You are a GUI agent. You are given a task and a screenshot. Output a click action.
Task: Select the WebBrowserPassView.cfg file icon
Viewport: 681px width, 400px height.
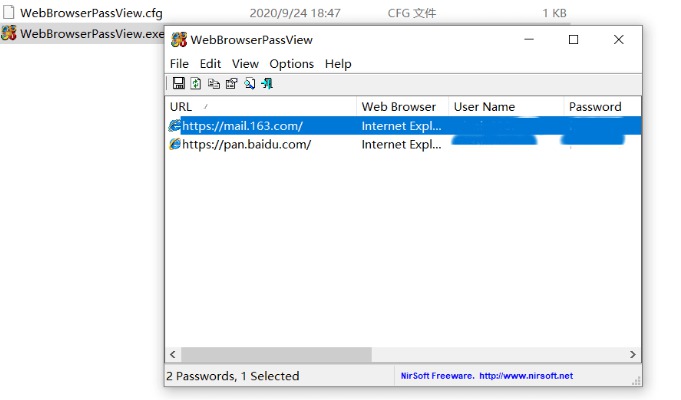[x=9, y=12]
